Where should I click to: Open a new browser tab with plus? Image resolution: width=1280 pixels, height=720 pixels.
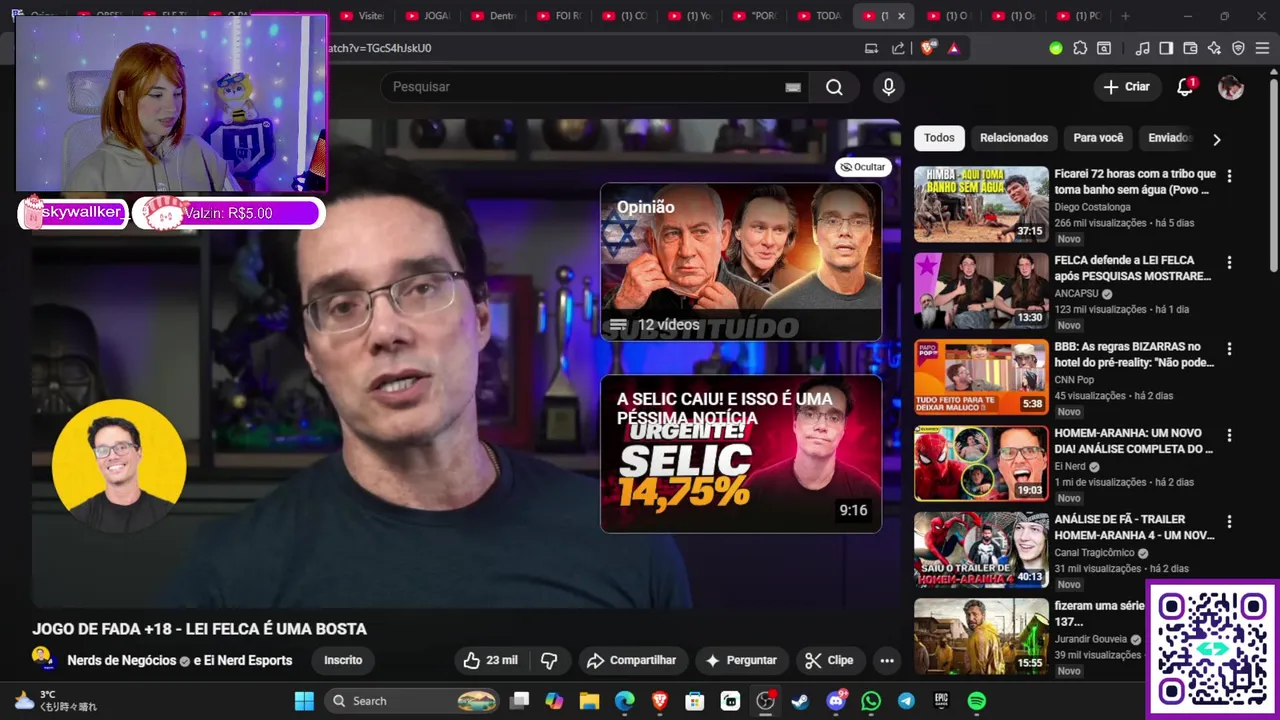click(x=1125, y=16)
